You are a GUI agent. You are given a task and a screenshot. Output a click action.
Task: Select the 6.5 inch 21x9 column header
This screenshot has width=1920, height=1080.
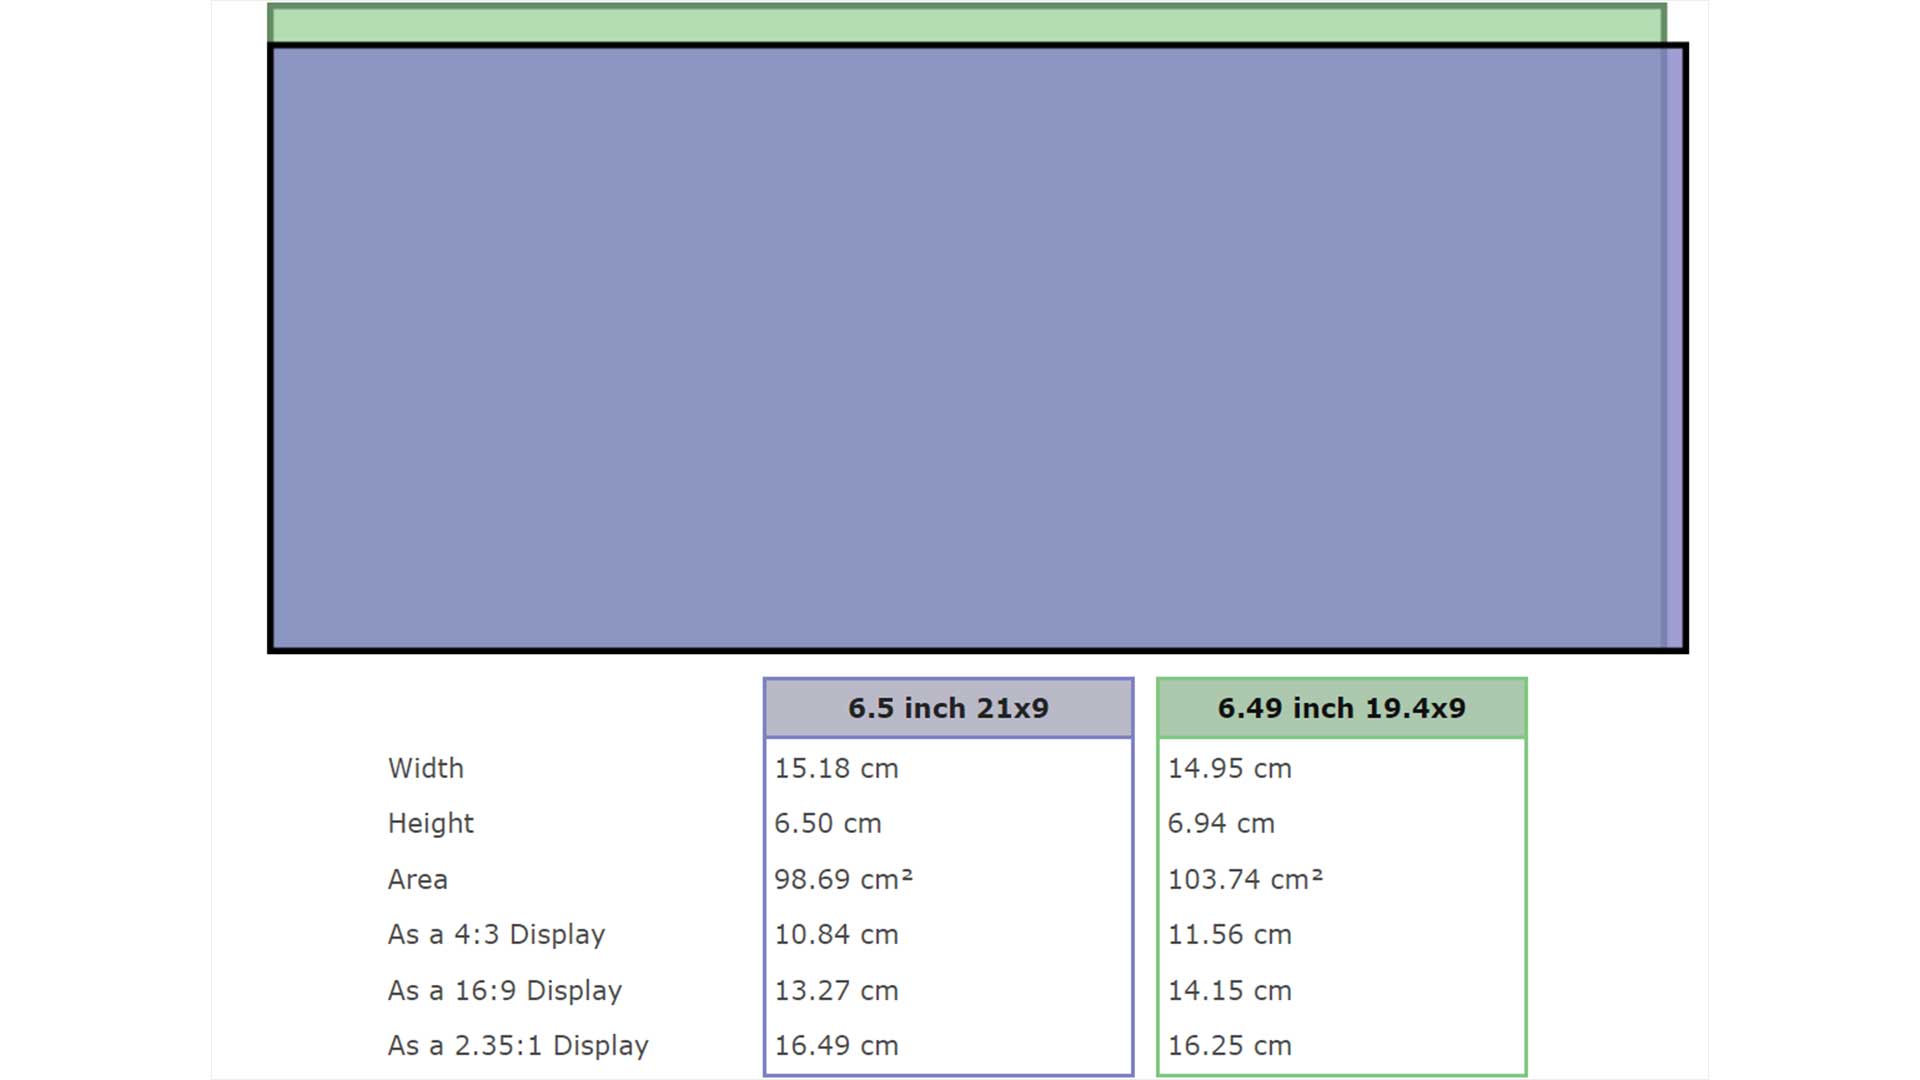click(948, 708)
